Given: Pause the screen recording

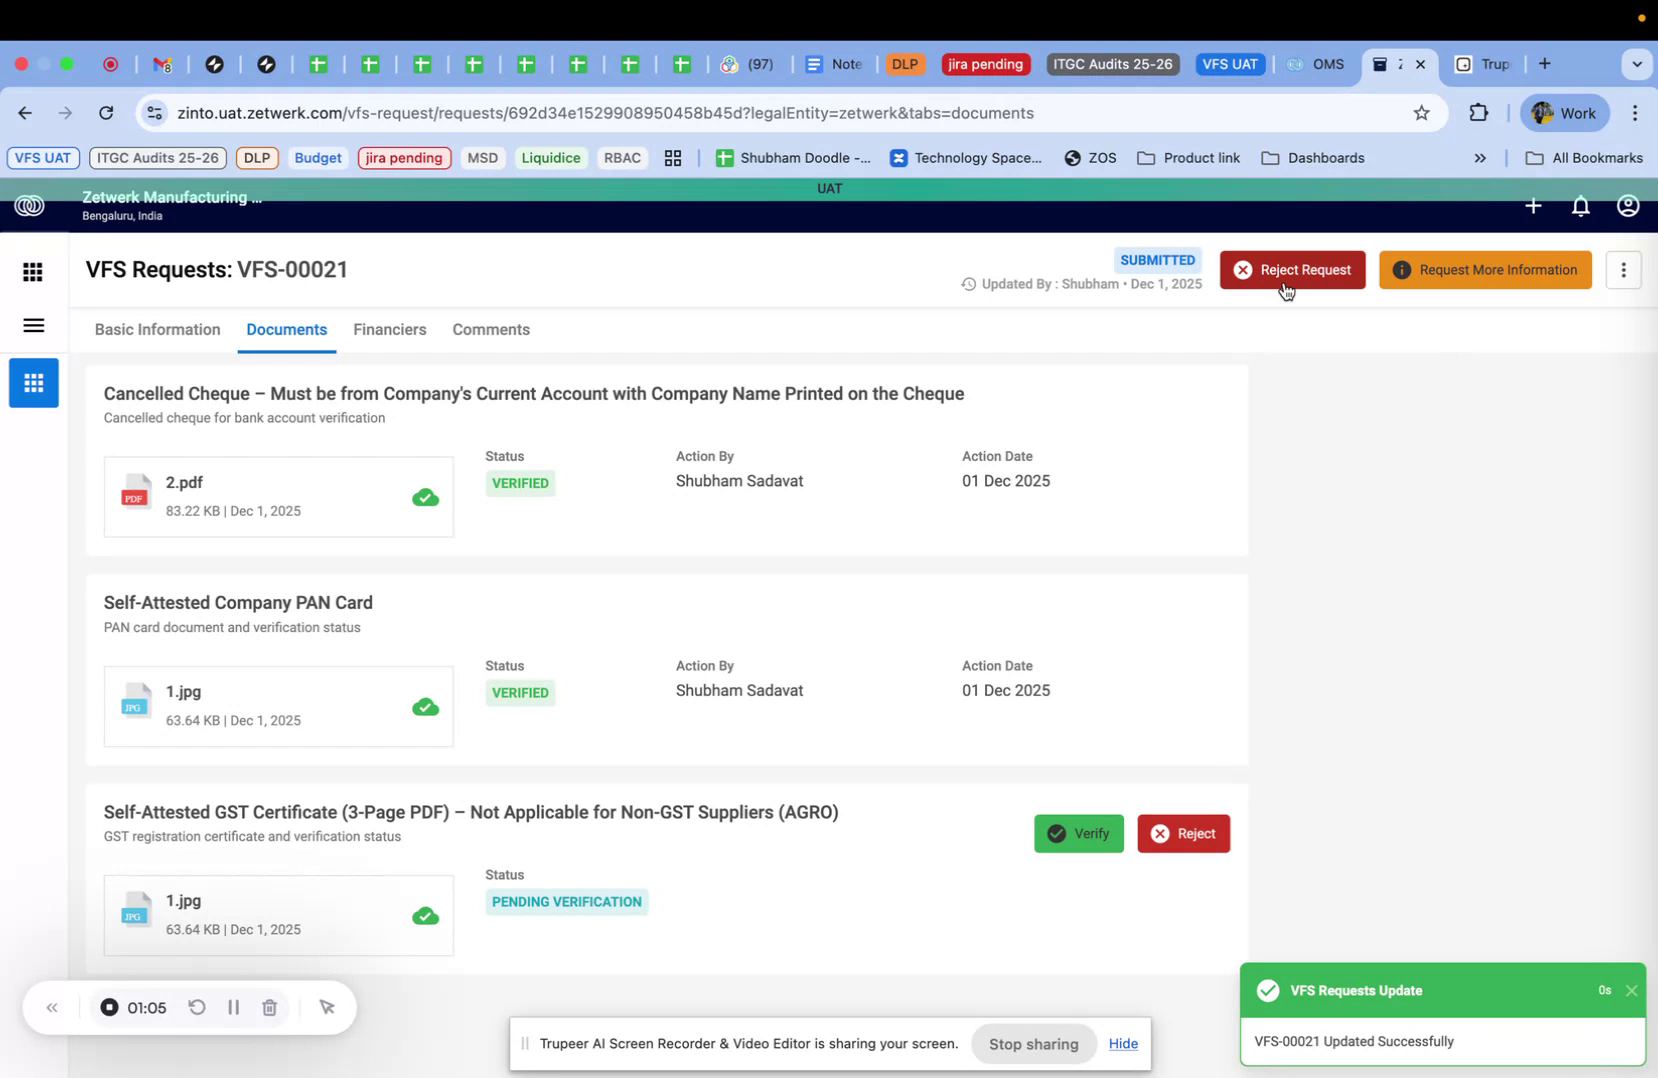Looking at the screenshot, I should 233,1007.
